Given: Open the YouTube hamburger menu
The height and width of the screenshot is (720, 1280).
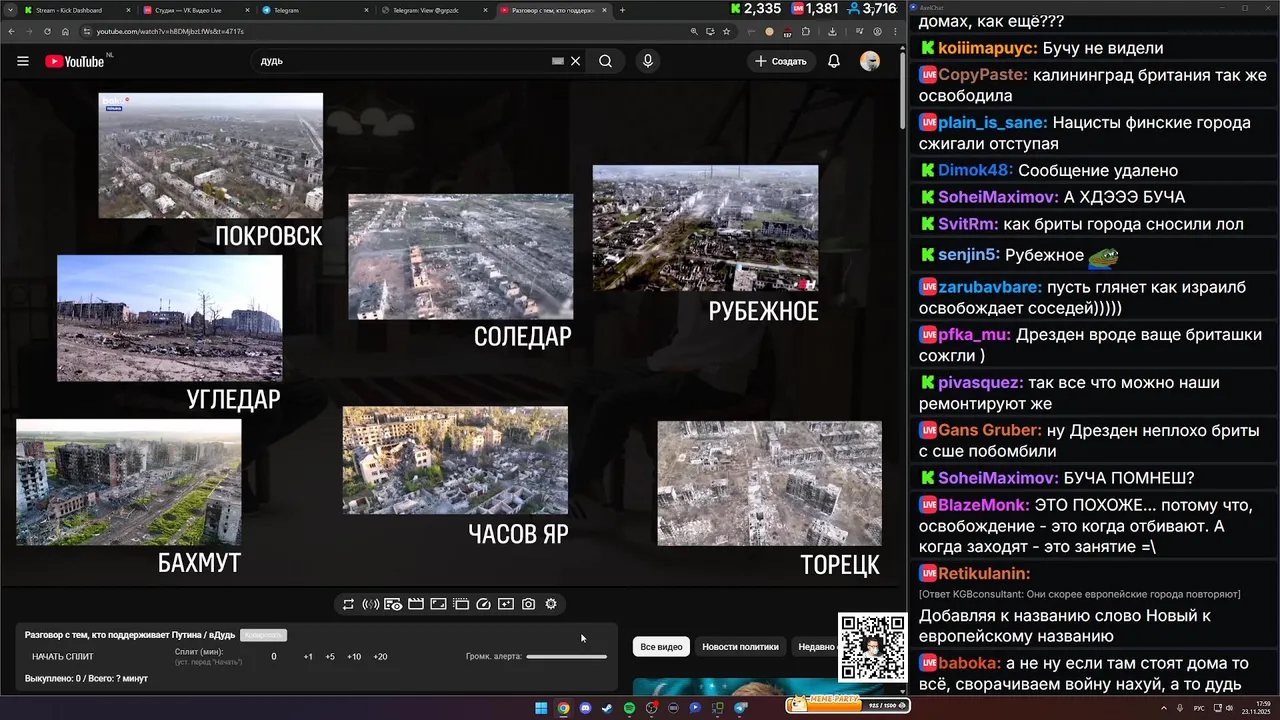Looking at the screenshot, I should click(23, 61).
